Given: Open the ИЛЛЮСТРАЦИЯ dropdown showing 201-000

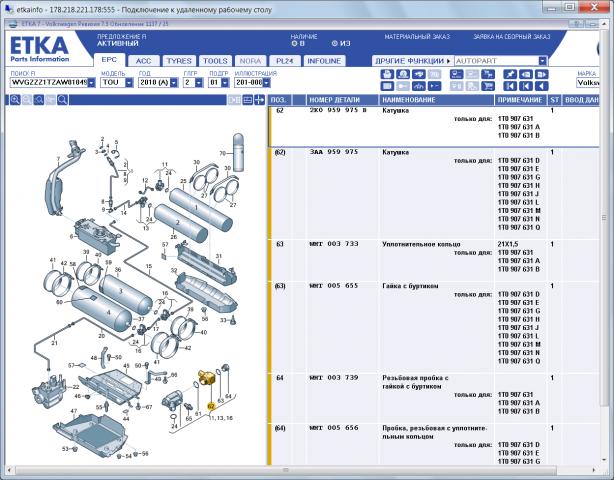Looking at the screenshot, I should click(x=266, y=83).
